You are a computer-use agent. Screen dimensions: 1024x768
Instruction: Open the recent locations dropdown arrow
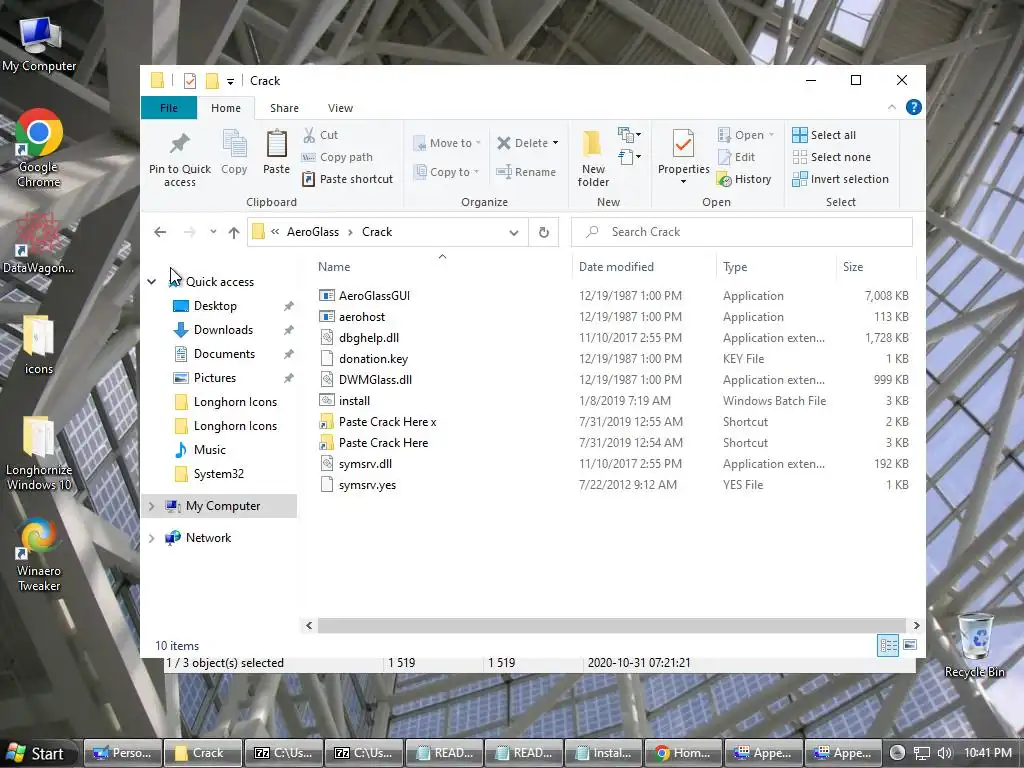tap(213, 232)
